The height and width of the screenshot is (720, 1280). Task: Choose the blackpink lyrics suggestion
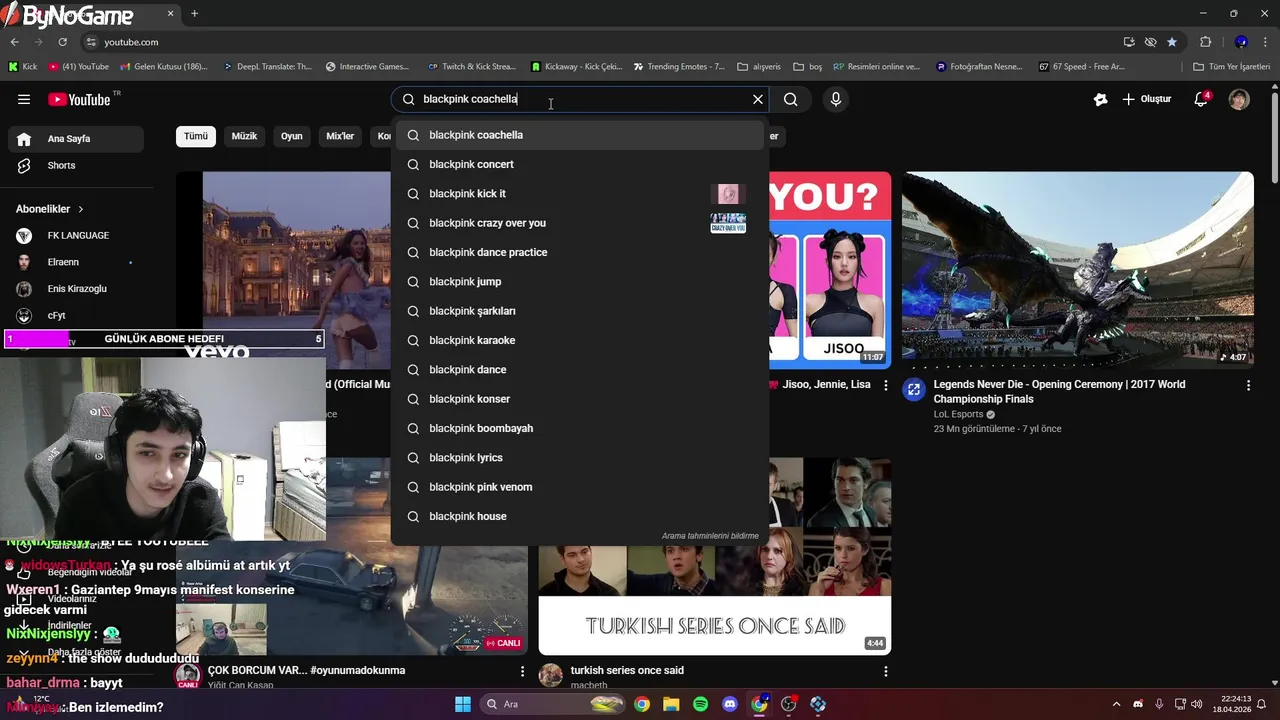pos(580,457)
